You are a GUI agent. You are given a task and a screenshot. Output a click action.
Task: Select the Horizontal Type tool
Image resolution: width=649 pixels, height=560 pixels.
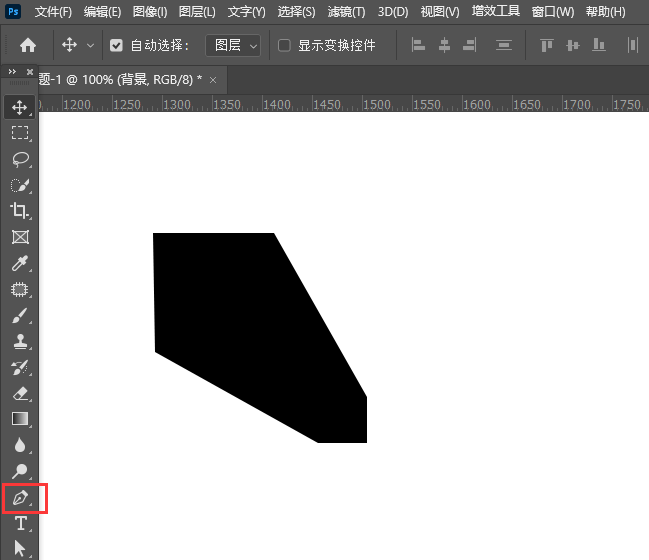coord(19,523)
